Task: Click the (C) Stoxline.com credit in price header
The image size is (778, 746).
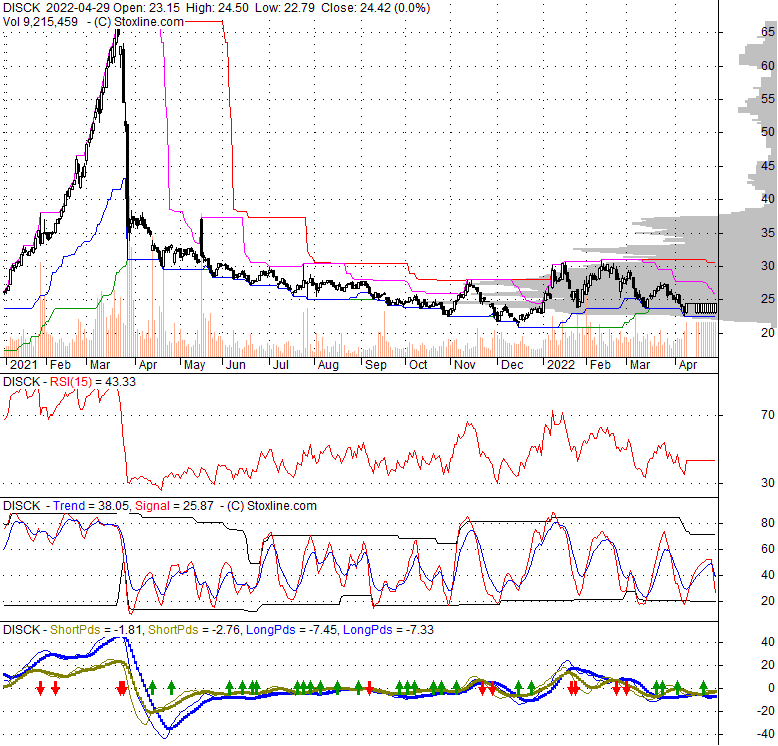Action: [138, 22]
